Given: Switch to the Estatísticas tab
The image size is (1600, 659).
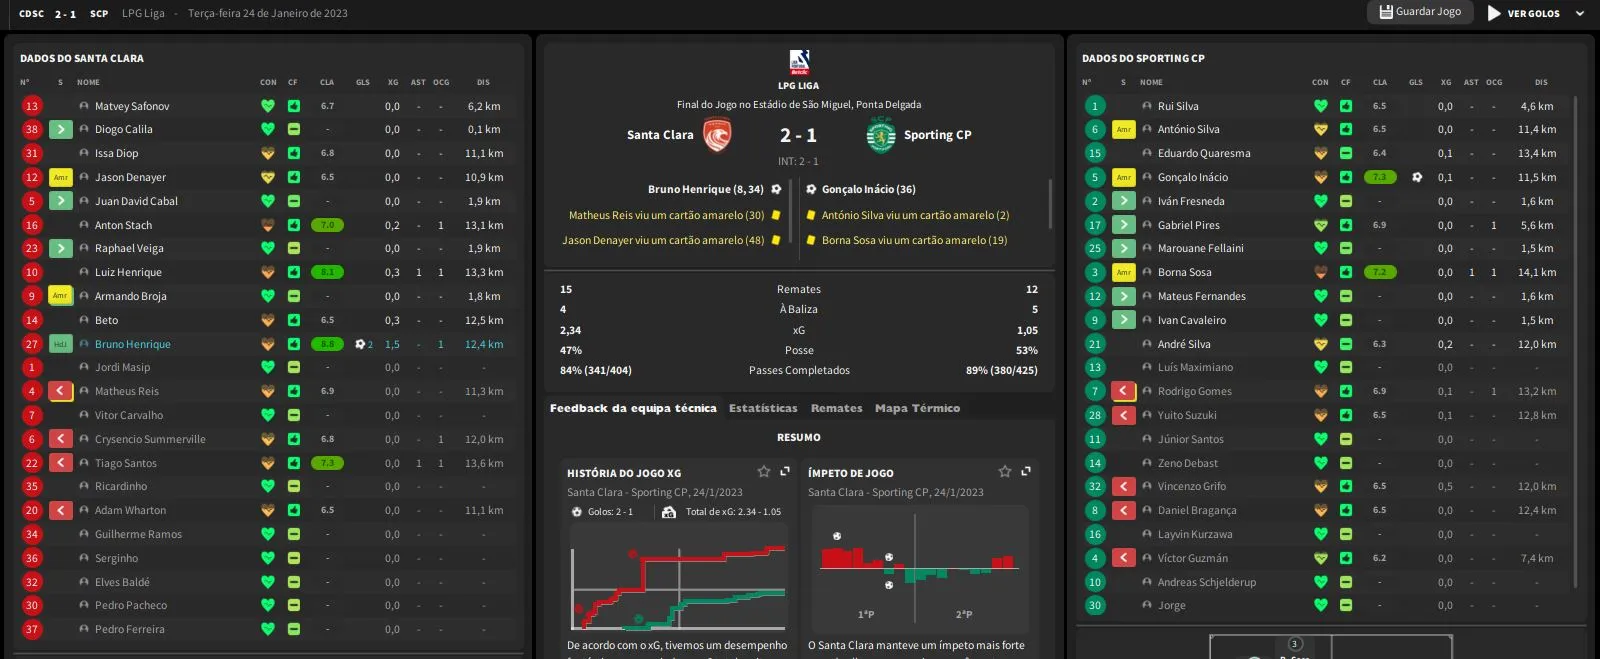Looking at the screenshot, I should pos(763,408).
